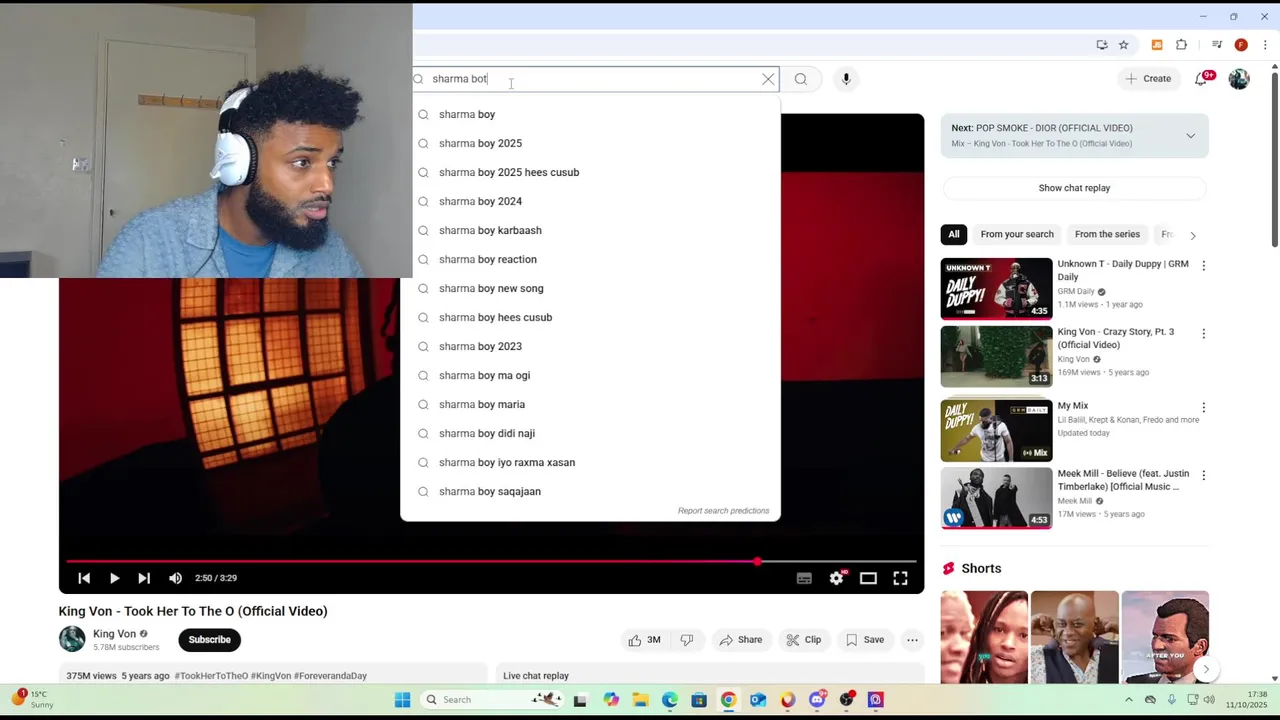Open player settings gear
The width and height of the screenshot is (1280, 720).
click(x=836, y=578)
